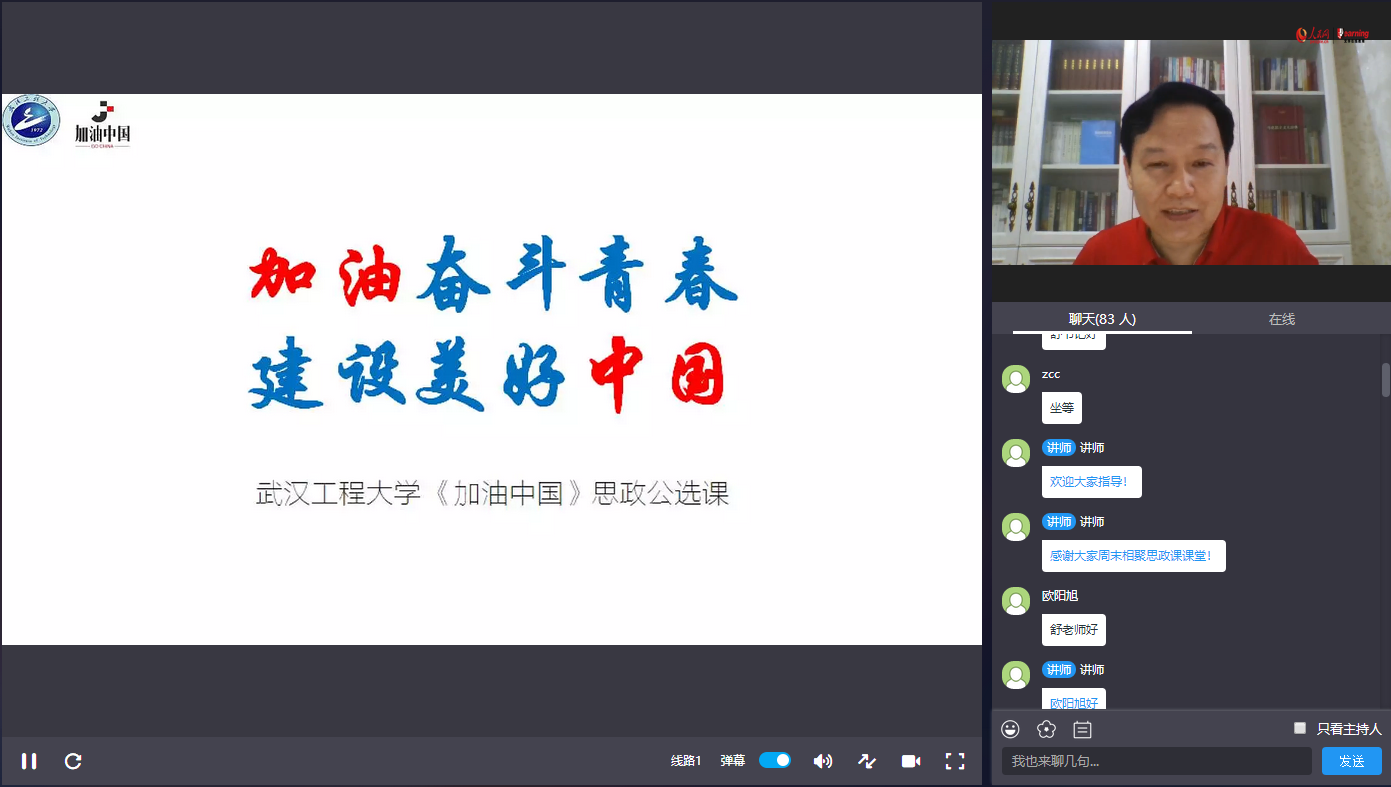The image size is (1391, 787).
Task: Toggle the 弹幕 danmaku switch
Action: [x=775, y=760]
